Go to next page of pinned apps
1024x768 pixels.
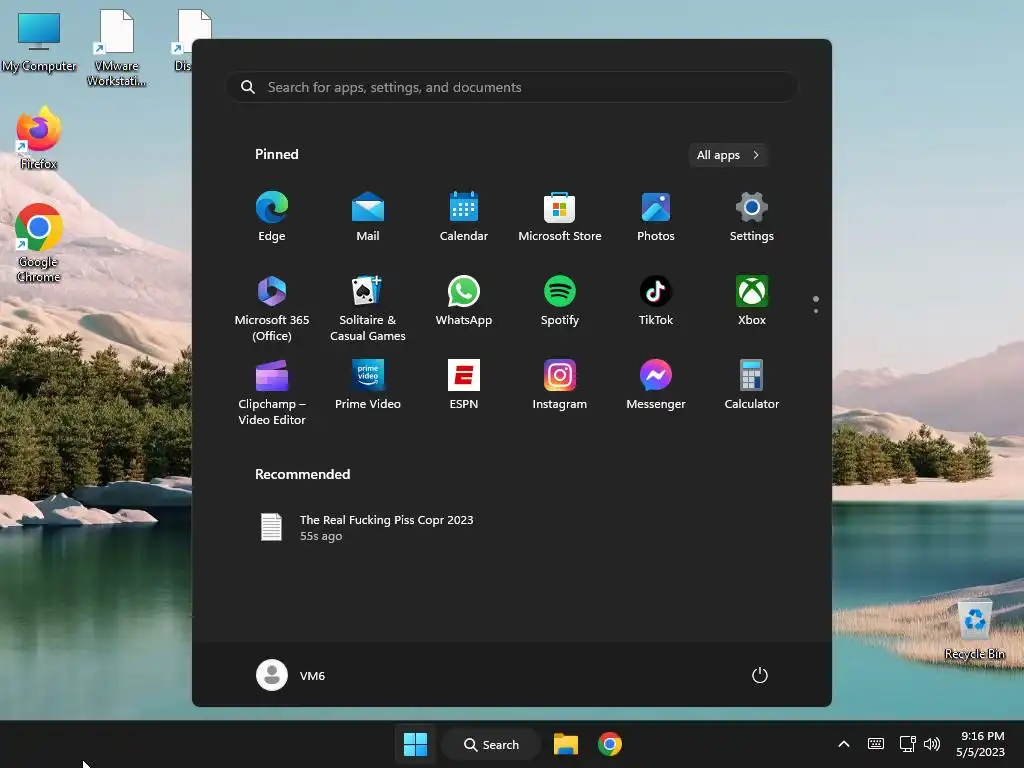click(816, 311)
